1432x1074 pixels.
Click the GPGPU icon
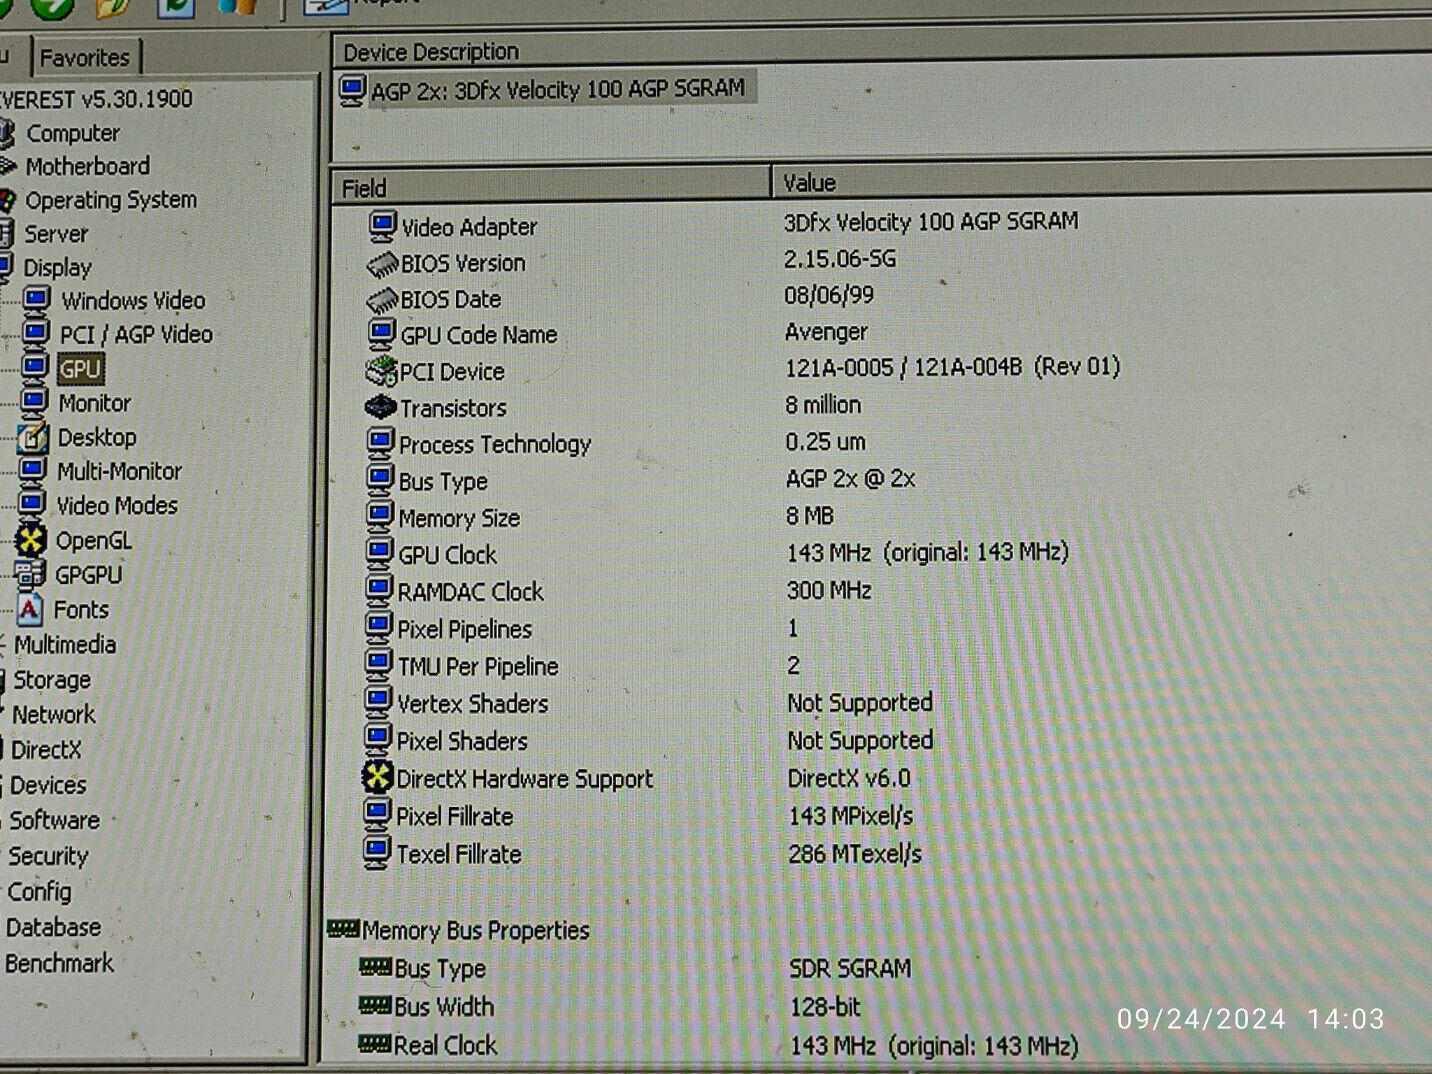(x=30, y=574)
